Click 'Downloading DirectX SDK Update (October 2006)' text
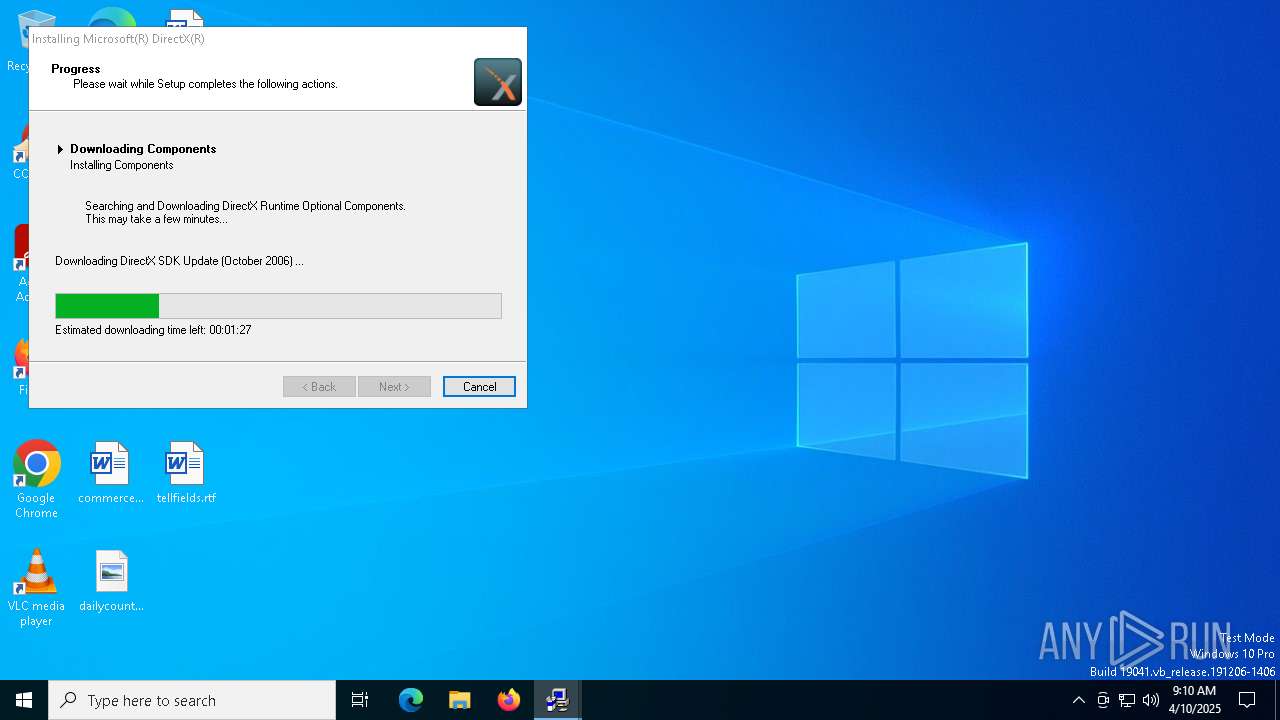This screenshot has height=720, width=1280. pos(179,261)
